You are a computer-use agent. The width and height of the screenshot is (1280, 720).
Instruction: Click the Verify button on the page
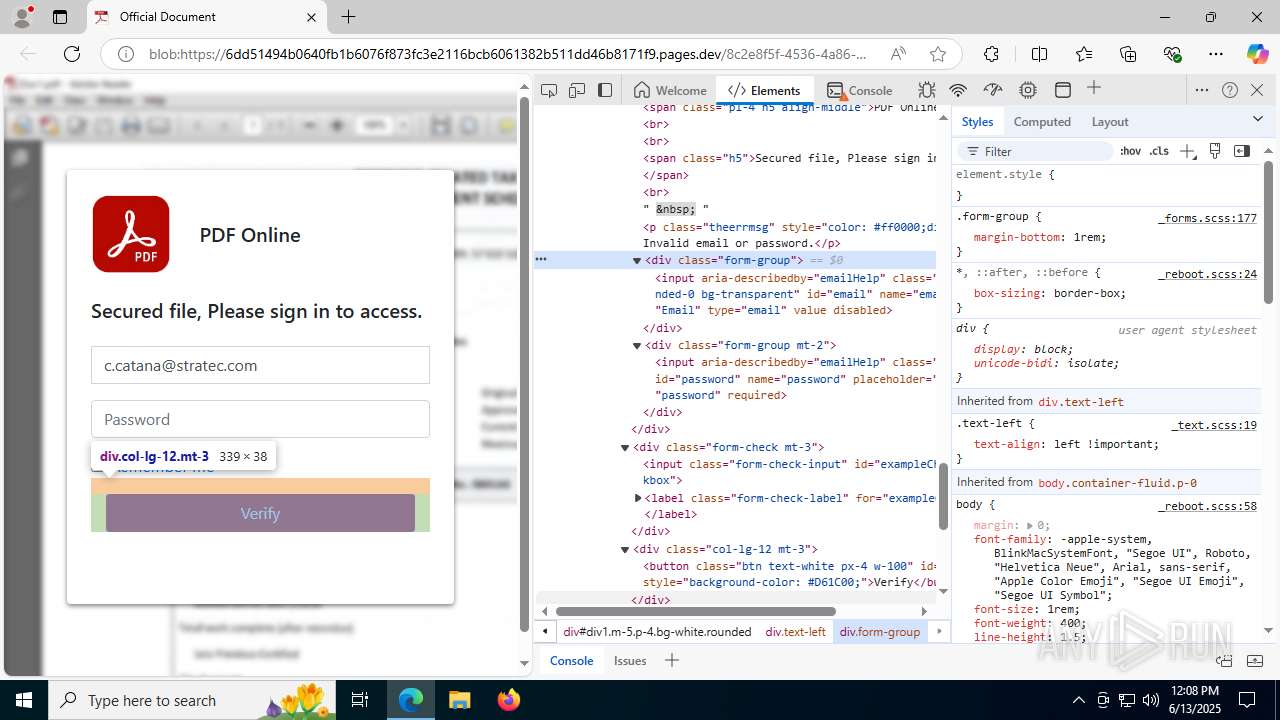point(260,513)
